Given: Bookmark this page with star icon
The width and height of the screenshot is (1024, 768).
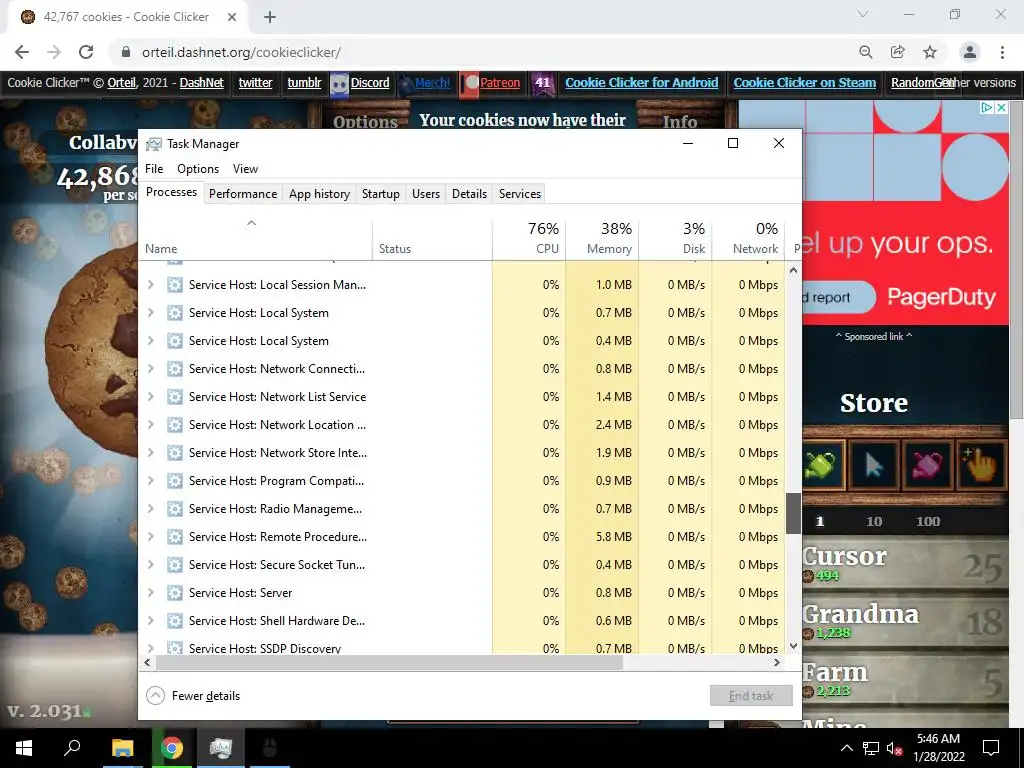Looking at the screenshot, I should click(x=930, y=52).
